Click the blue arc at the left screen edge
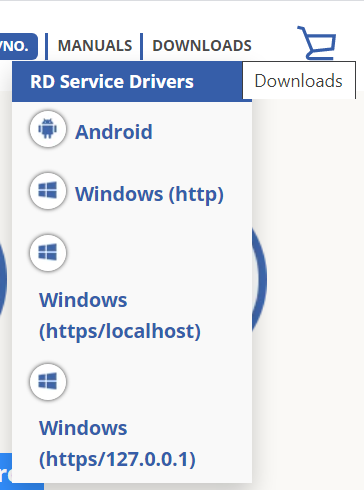The image size is (364, 490). pos(3,279)
